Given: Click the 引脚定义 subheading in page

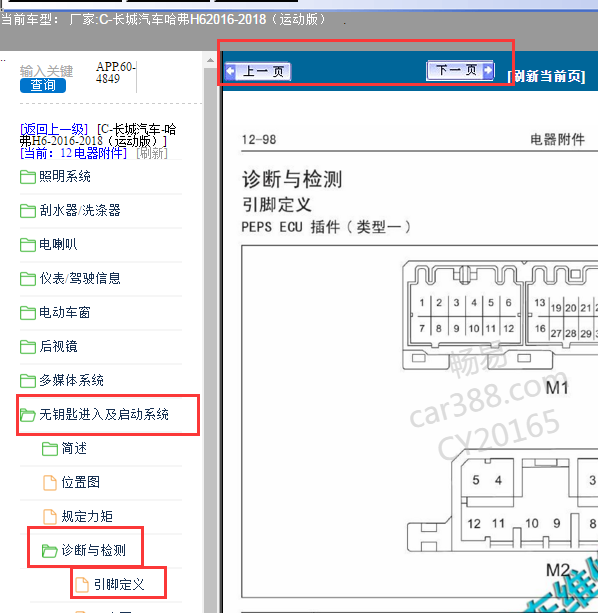Looking at the screenshot, I should (277, 204).
